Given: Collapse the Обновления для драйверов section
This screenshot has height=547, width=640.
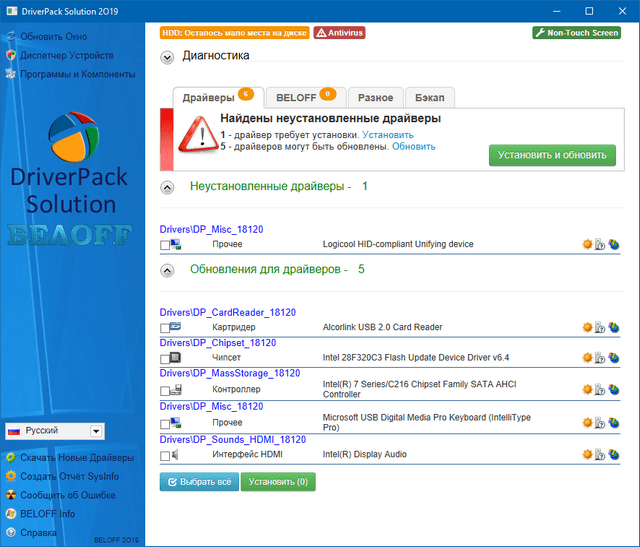Looking at the screenshot, I should click(x=167, y=270).
